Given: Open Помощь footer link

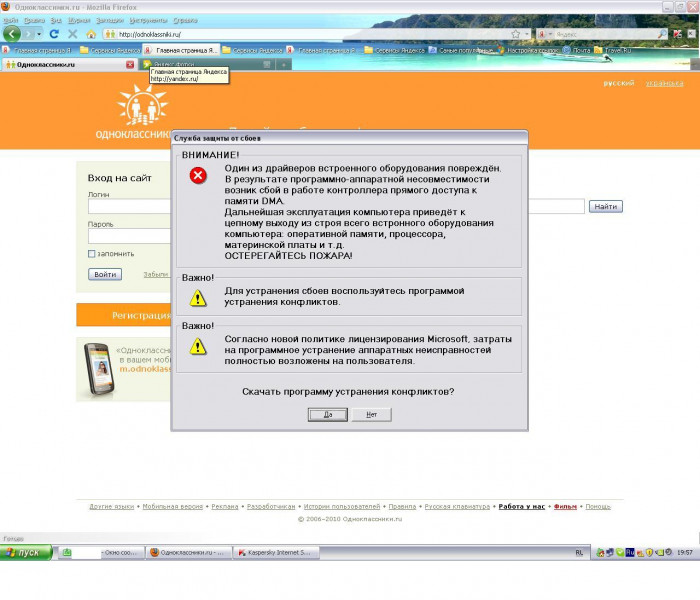Looking at the screenshot, I should [598, 507].
